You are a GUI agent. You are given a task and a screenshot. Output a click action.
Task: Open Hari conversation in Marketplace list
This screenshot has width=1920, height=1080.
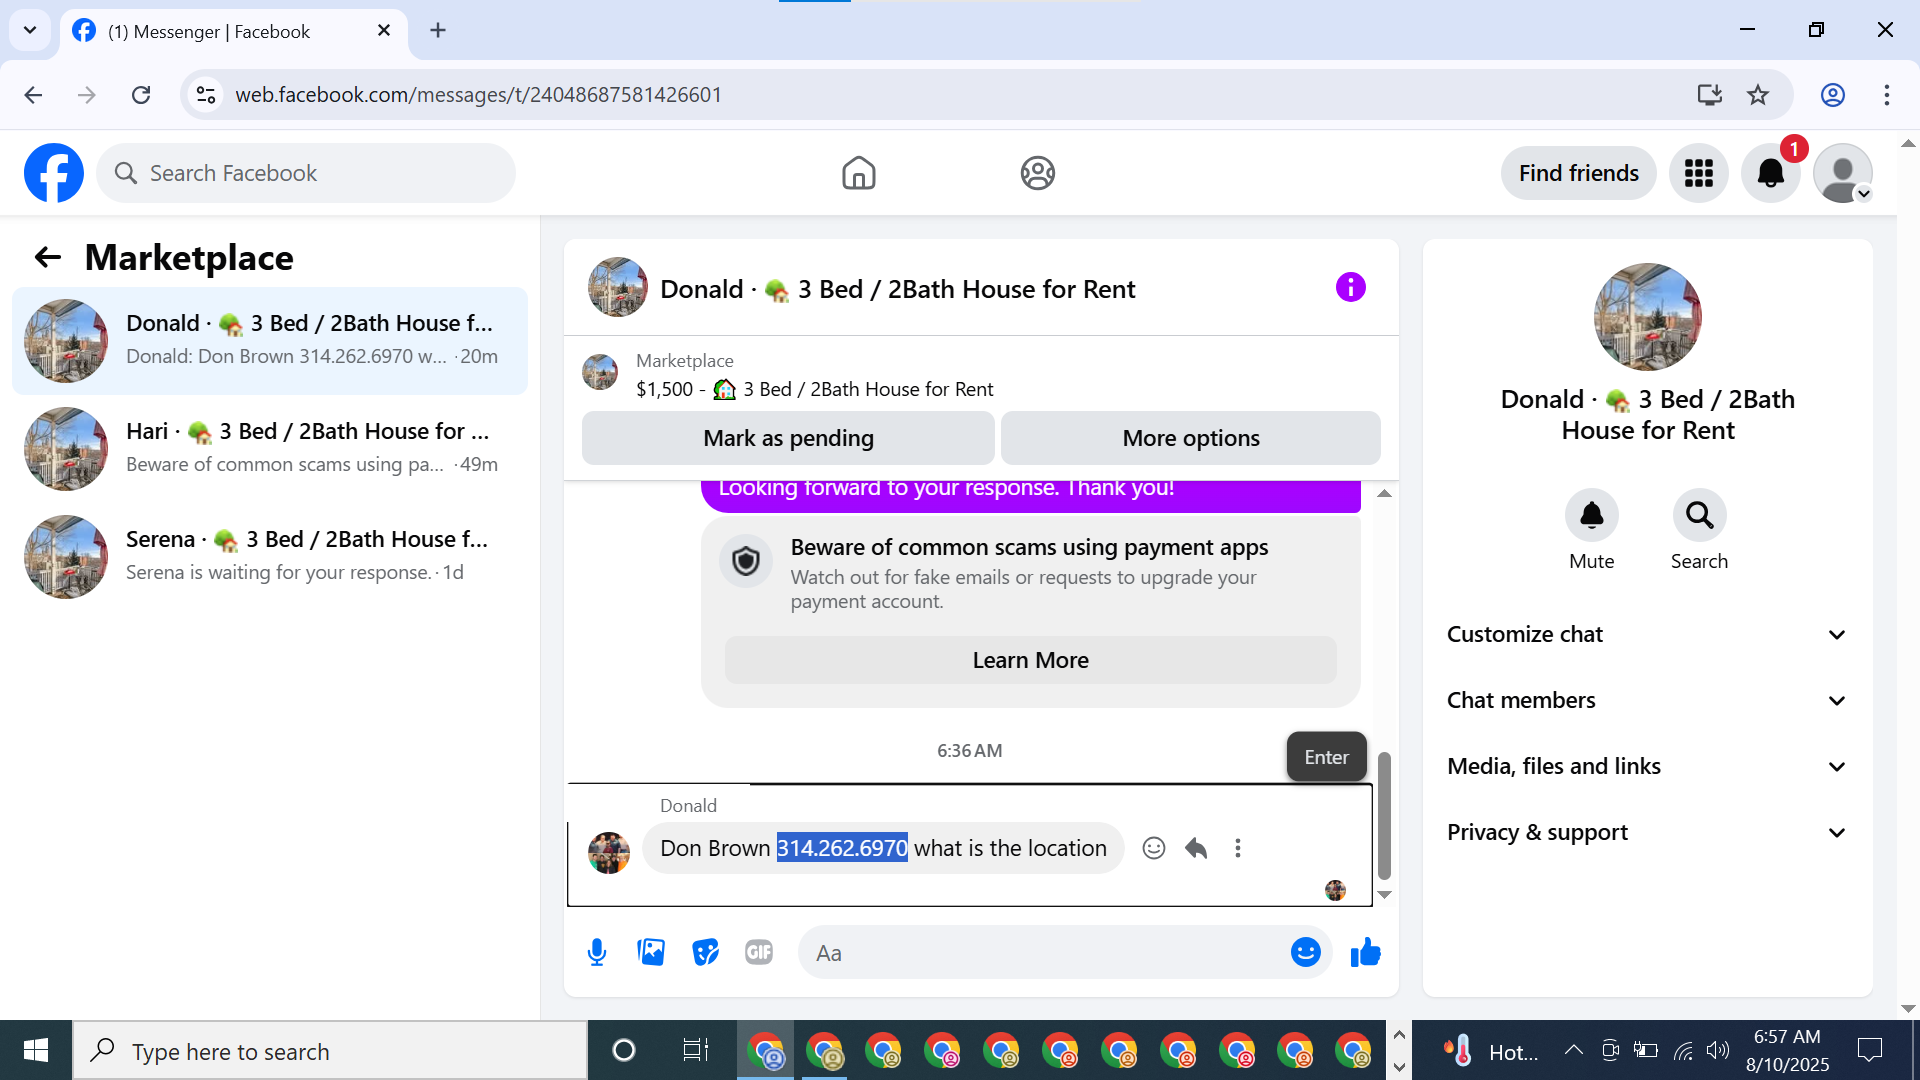click(x=270, y=448)
